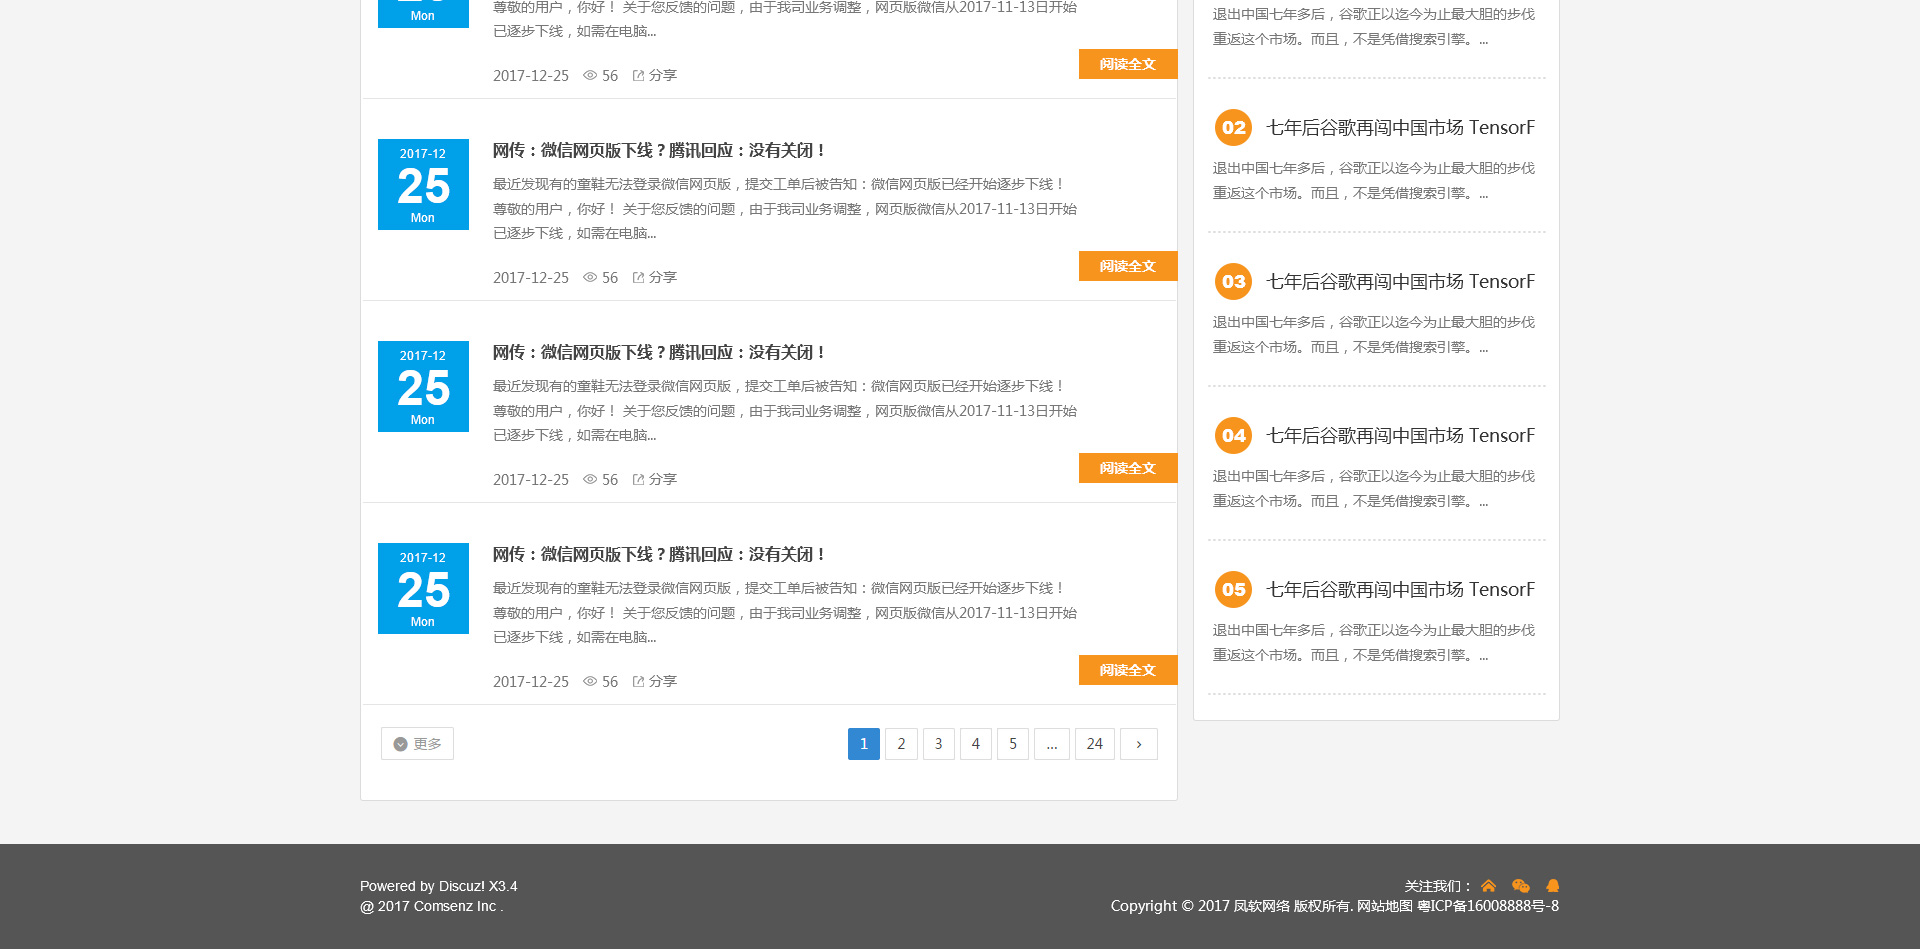The width and height of the screenshot is (1920, 949).
Task: Open the sidebar article numbered 04
Action: [x=1399, y=436]
